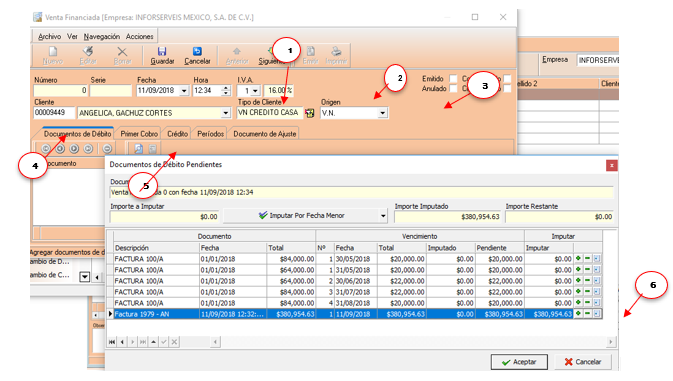
Task: Switch to the Crédito tab
Action: point(177,134)
